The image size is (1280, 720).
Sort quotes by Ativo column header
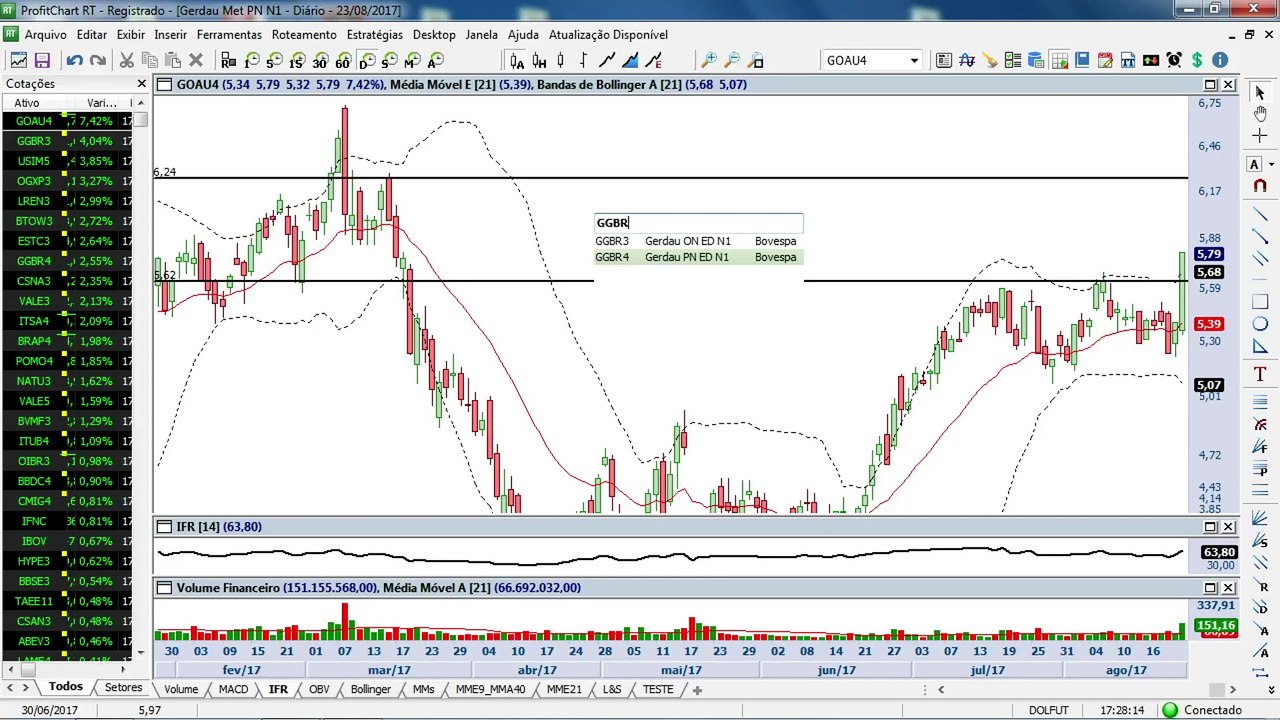click(27, 103)
